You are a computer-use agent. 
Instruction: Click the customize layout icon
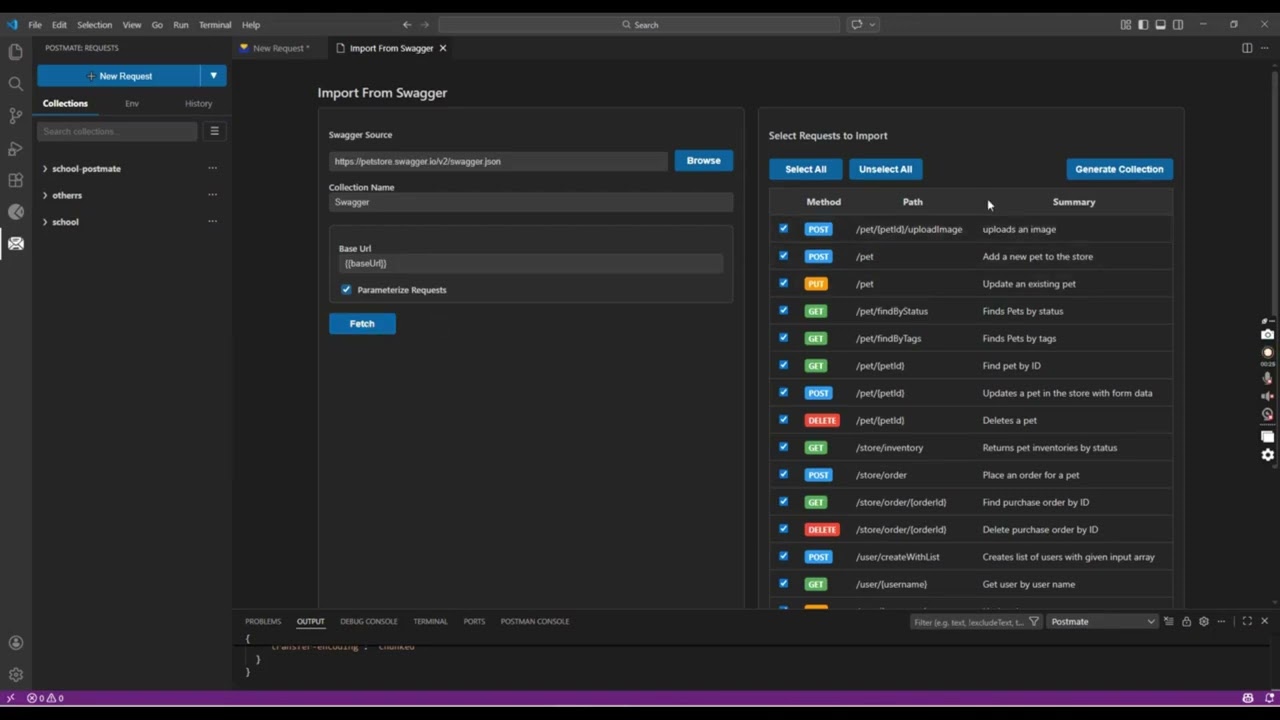[x=1126, y=24]
